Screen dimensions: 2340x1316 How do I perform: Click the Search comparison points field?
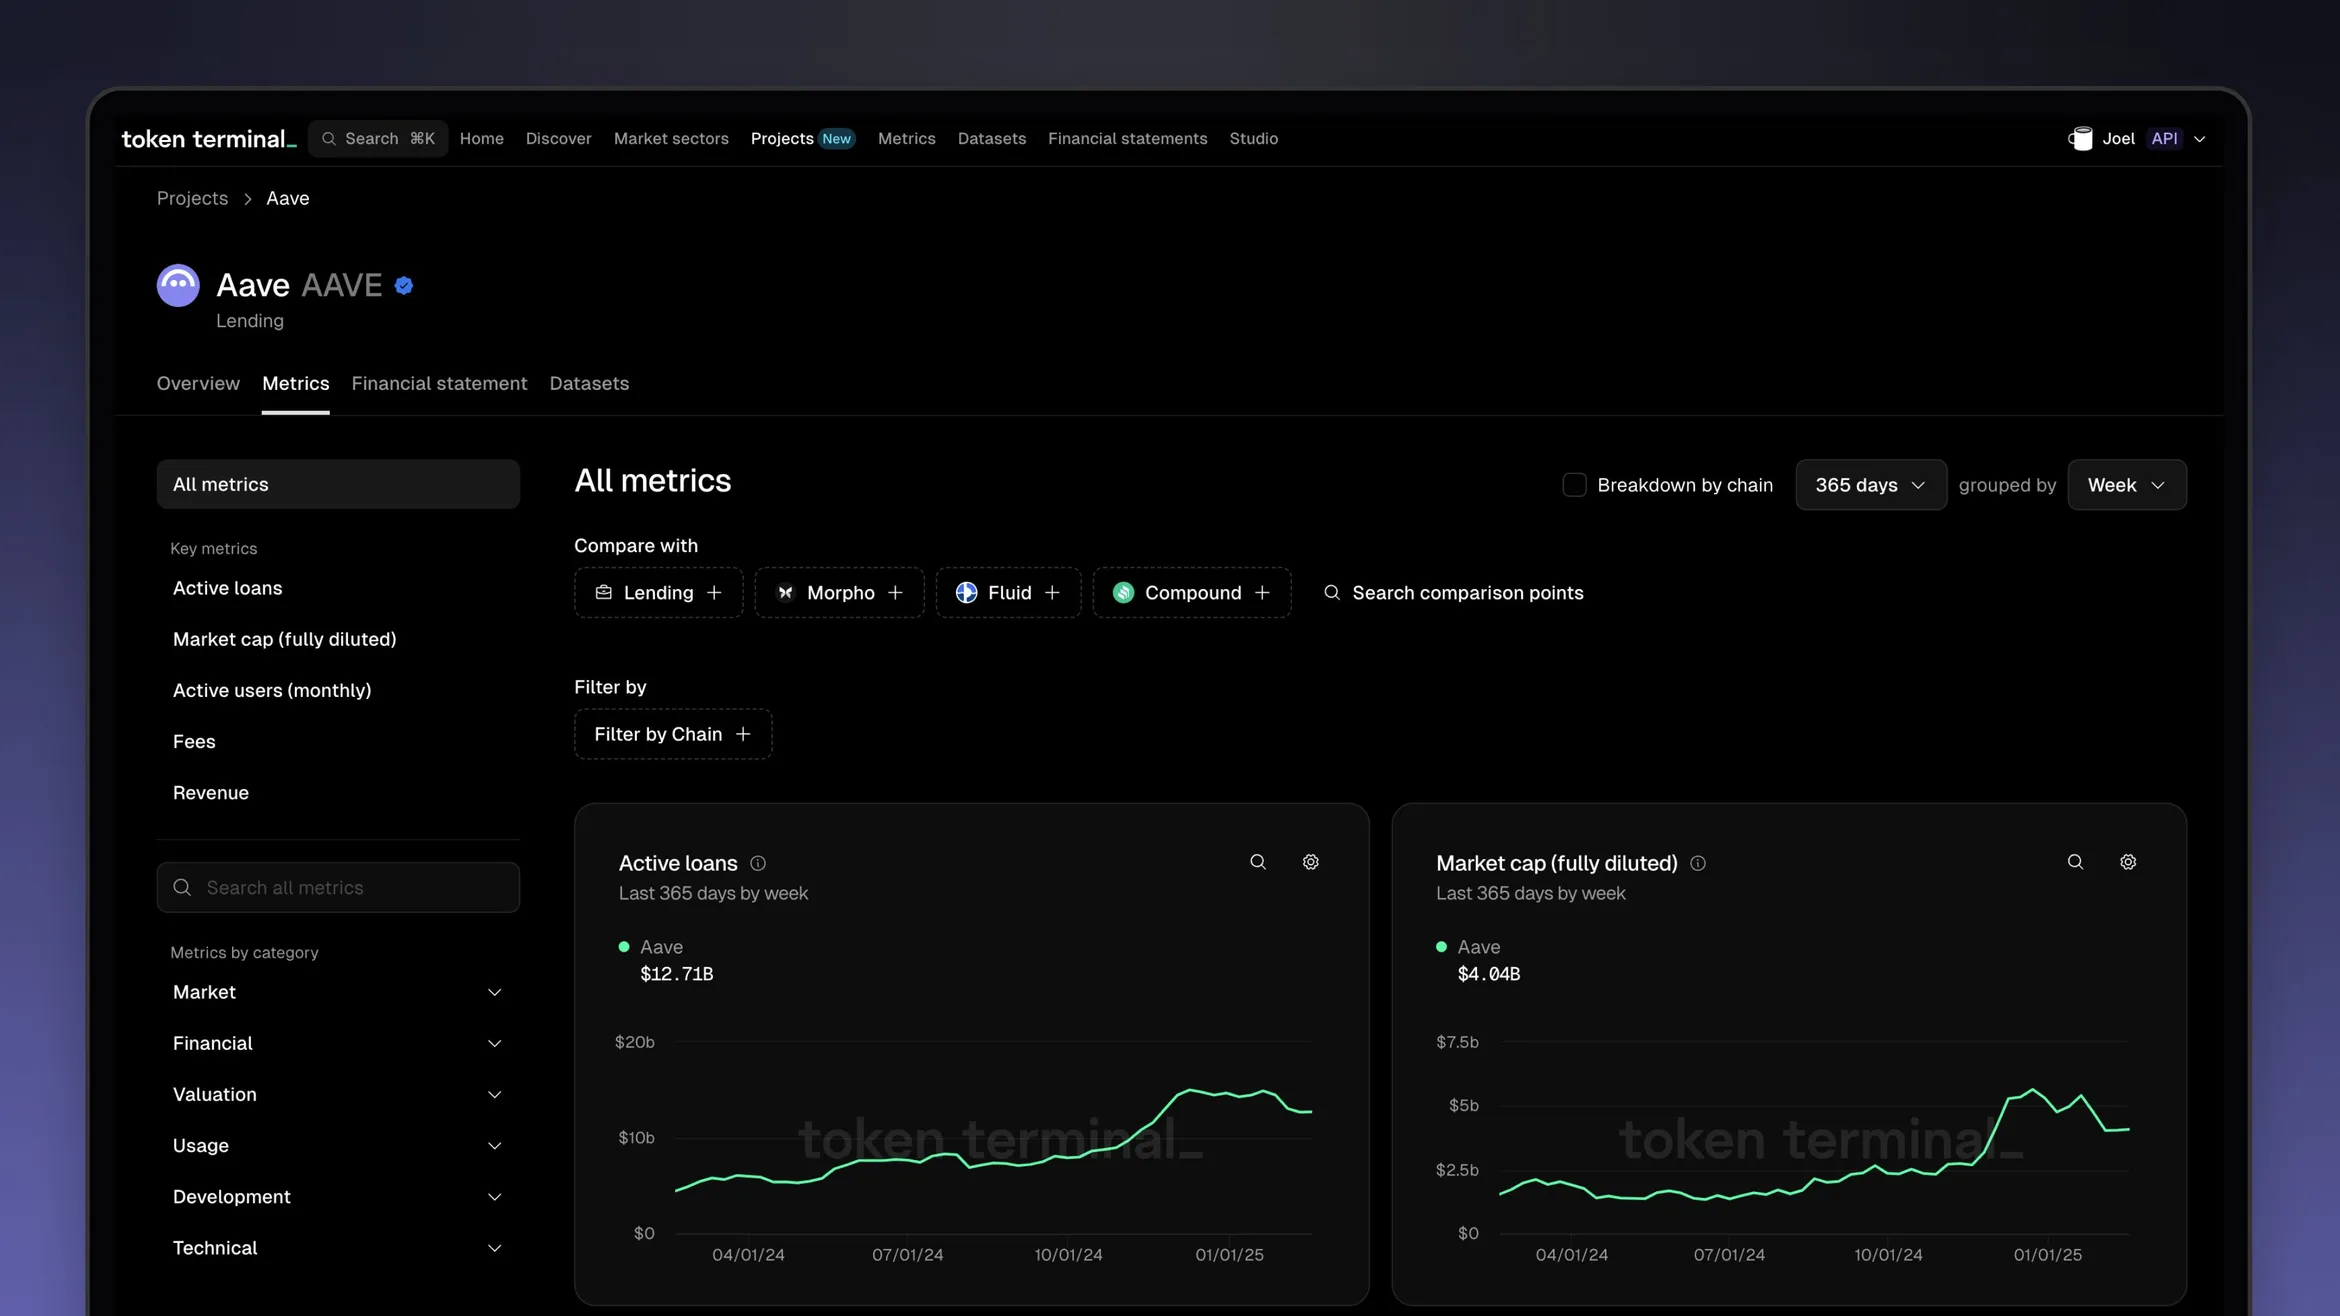pos(1454,593)
